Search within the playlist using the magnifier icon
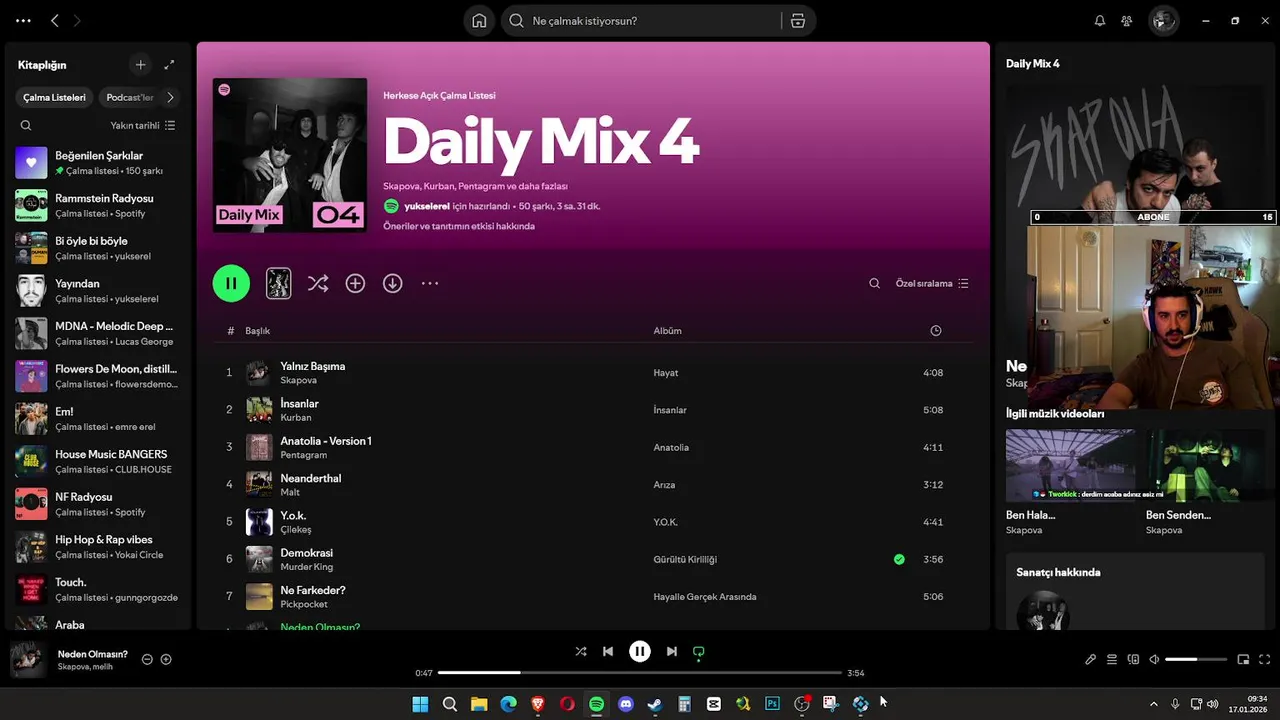Image resolution: width=1280 pixels, height=720 pixels. [x=874, y=283]
